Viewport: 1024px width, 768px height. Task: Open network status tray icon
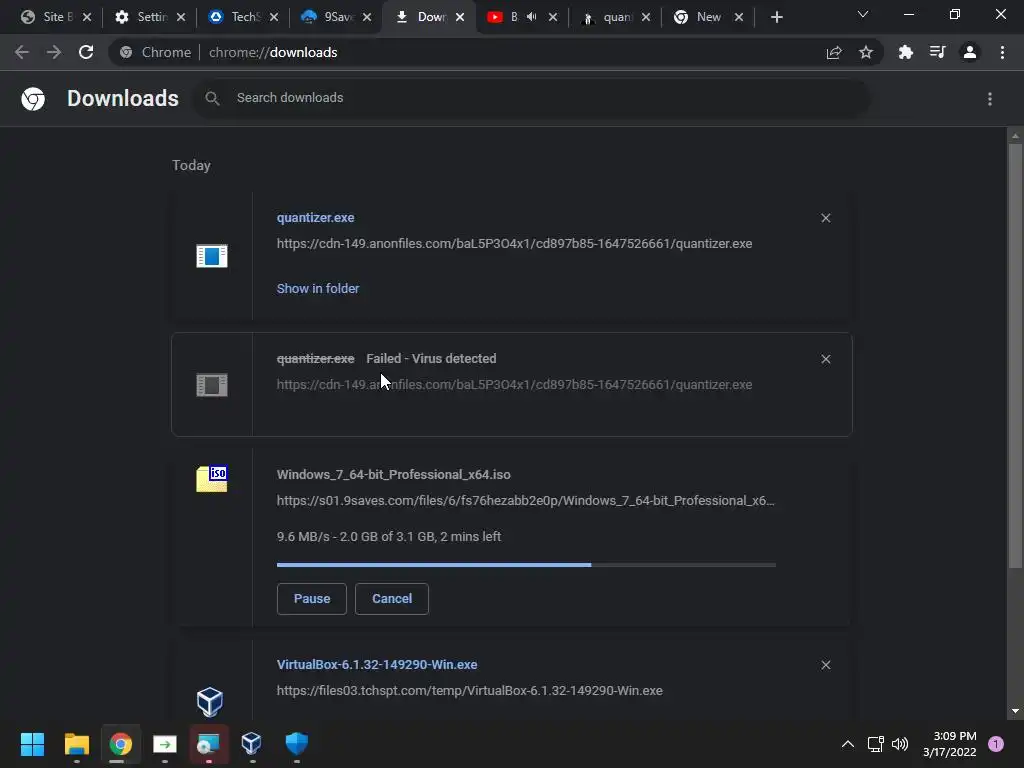[875, 744]
